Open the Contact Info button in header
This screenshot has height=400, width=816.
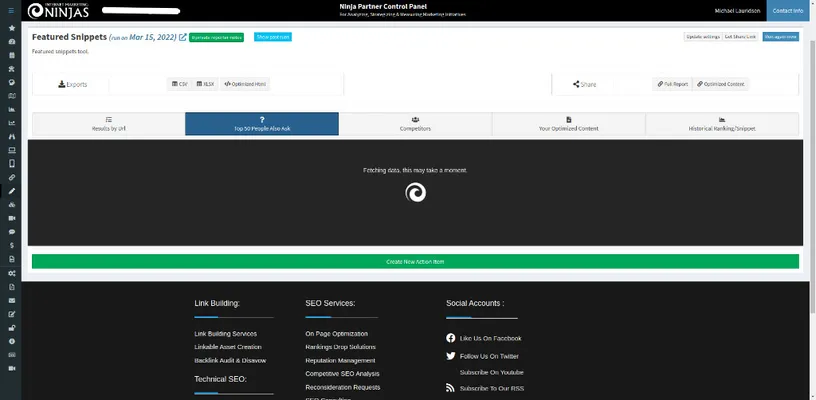784,11
